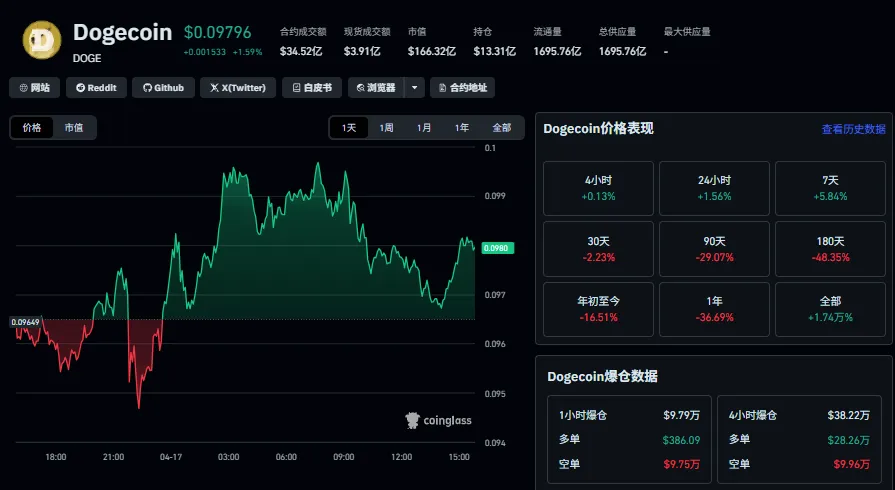Image resolution: width=895 pixels, height=490 pixels.
Task: Switch chart to 价格 view
Action: tap(32, 128)
